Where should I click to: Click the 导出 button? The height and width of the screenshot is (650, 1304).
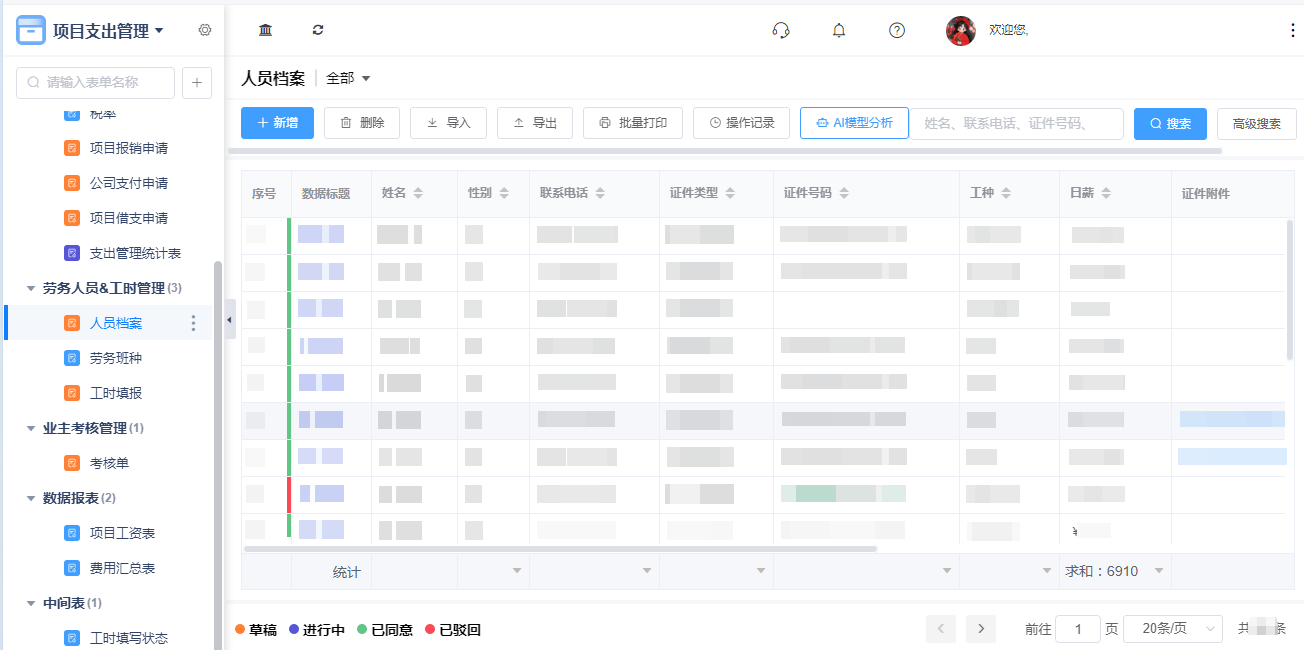click(535, 123)
